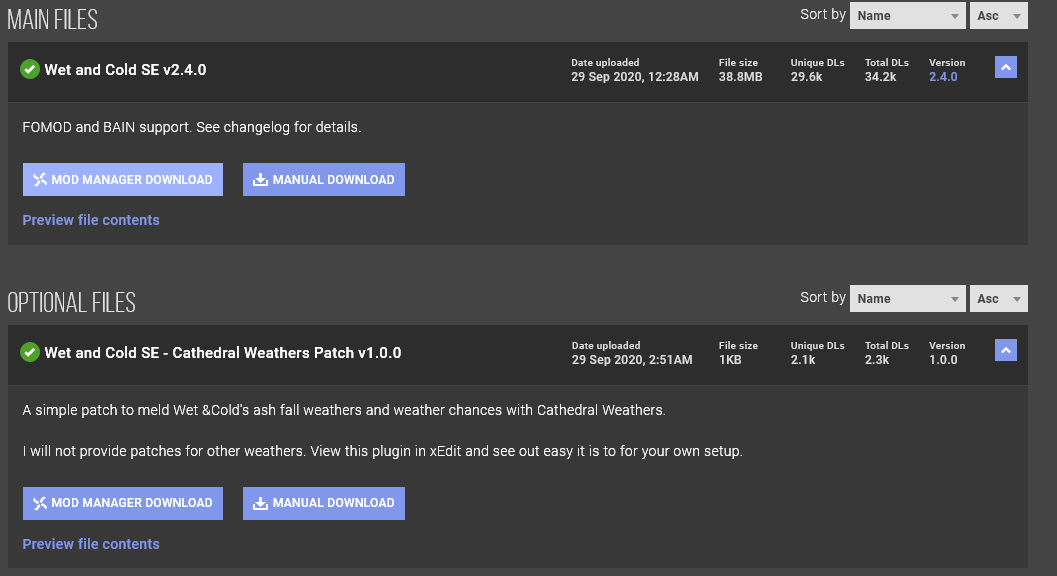Click the 2.3k total downloads value
The image size is (1057, 576).
[x=877, y=359]
